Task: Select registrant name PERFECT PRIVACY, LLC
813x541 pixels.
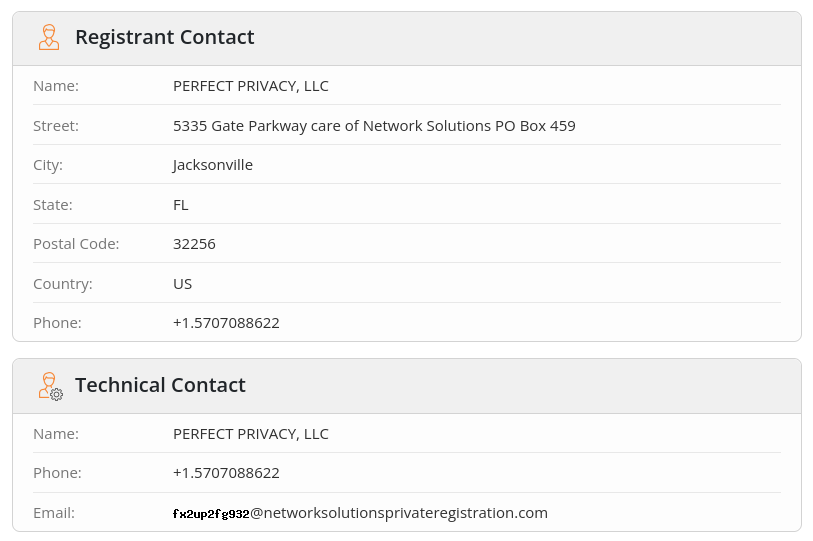Action: pyautogui.click(x=250, y=86)
